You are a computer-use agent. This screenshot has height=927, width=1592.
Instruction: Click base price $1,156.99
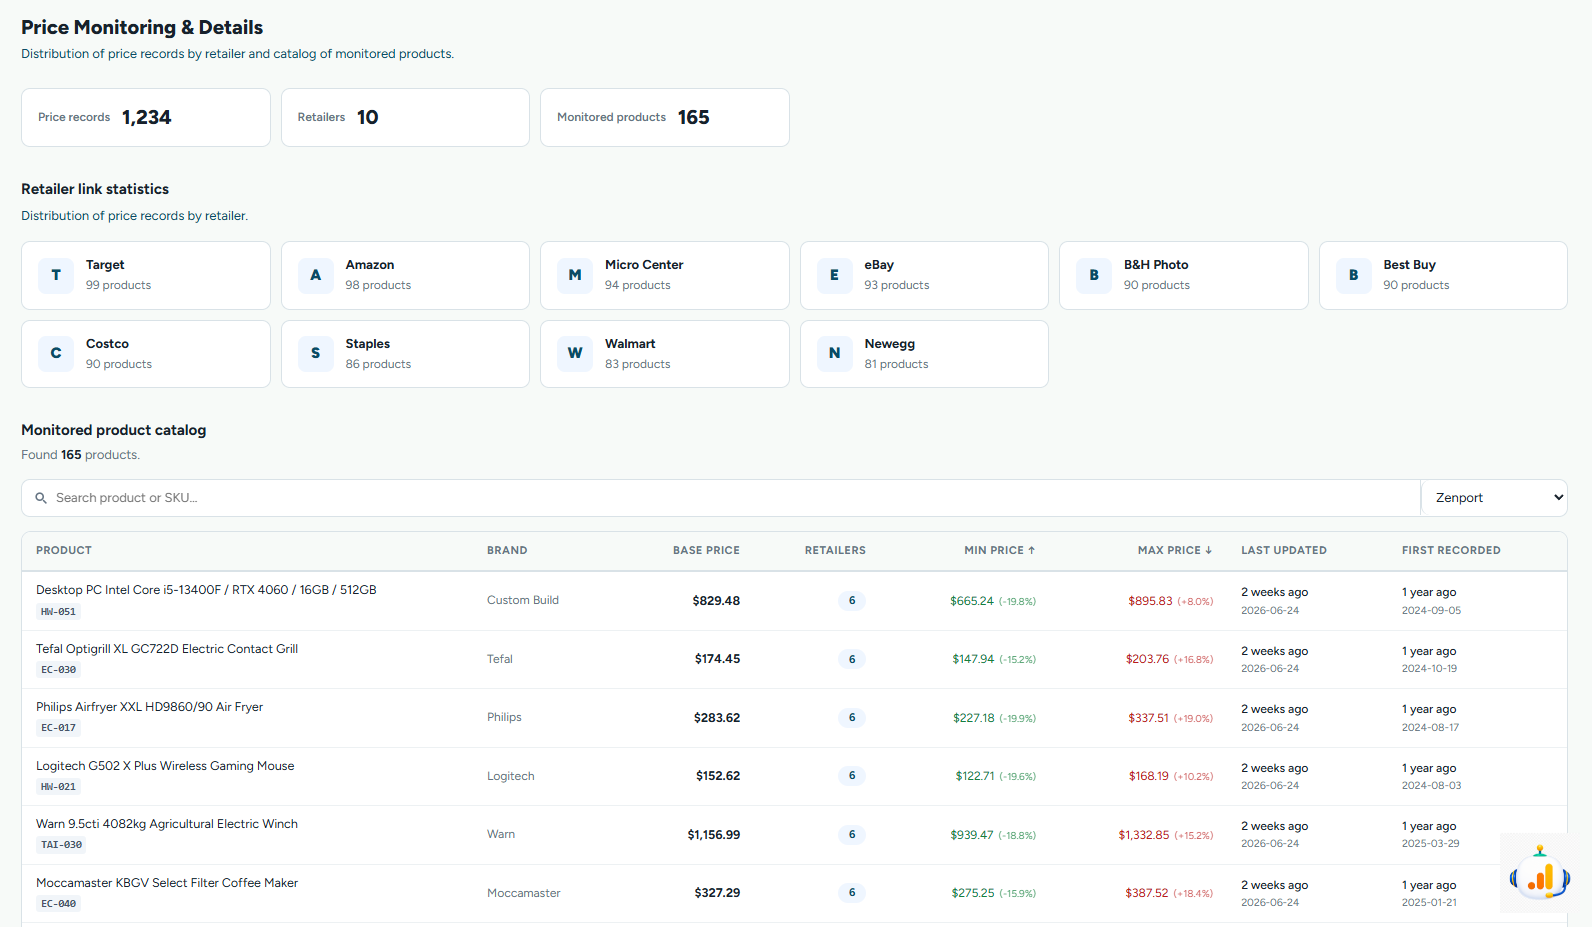coord(714,835)
